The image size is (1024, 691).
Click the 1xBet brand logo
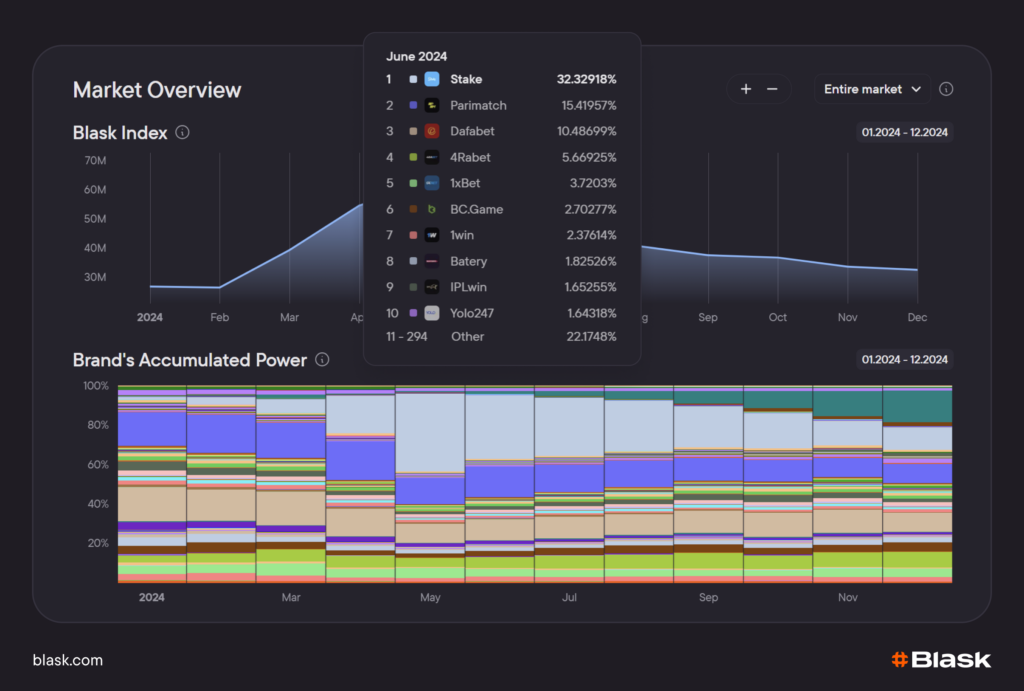click(432, 184)
